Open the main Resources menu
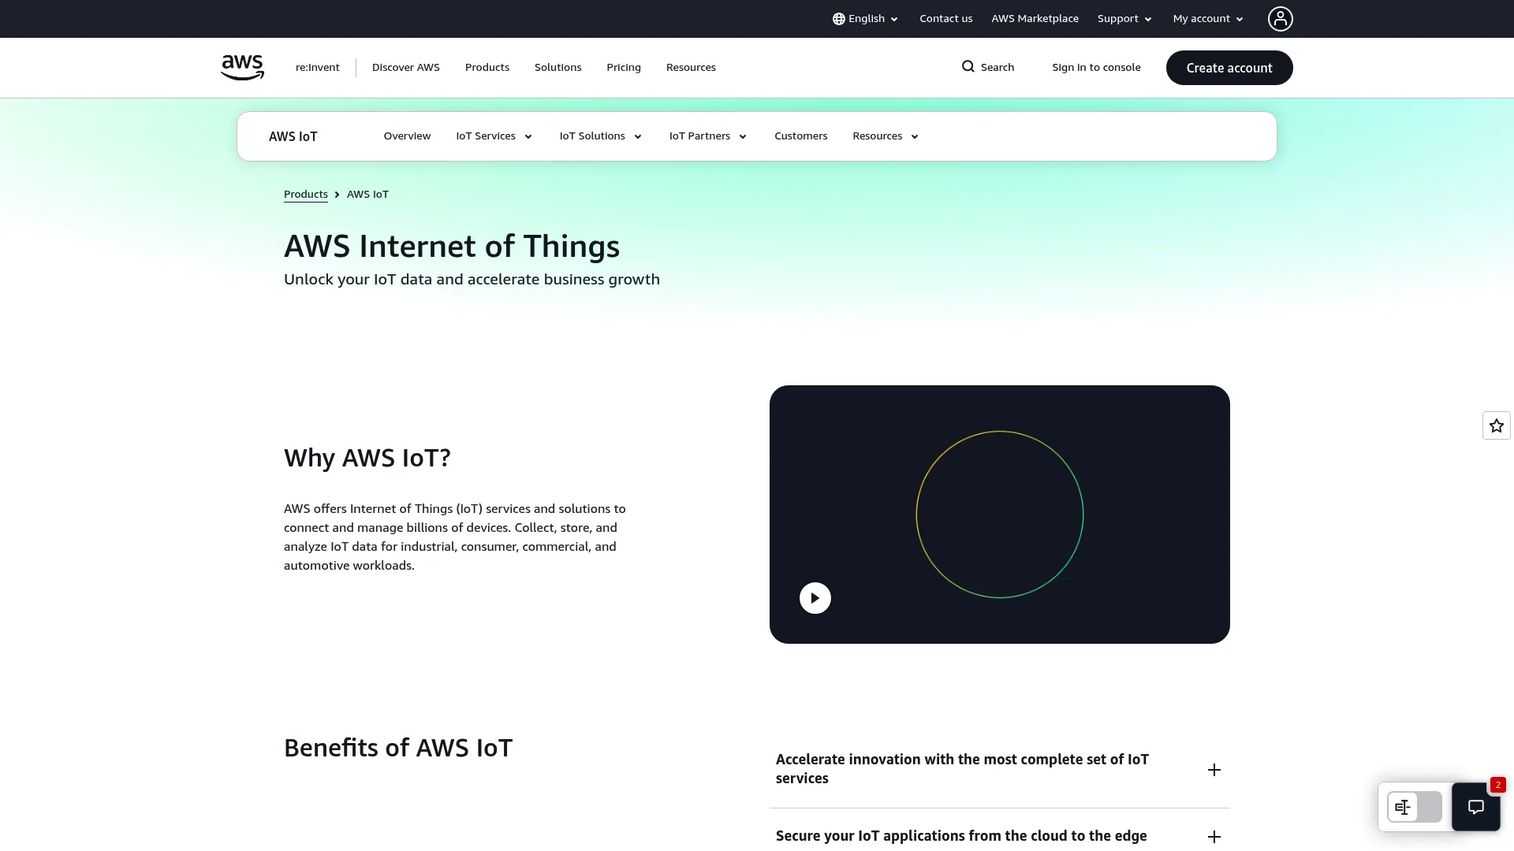The width and height of the screenshot is (1514, 851). [691, 67]
